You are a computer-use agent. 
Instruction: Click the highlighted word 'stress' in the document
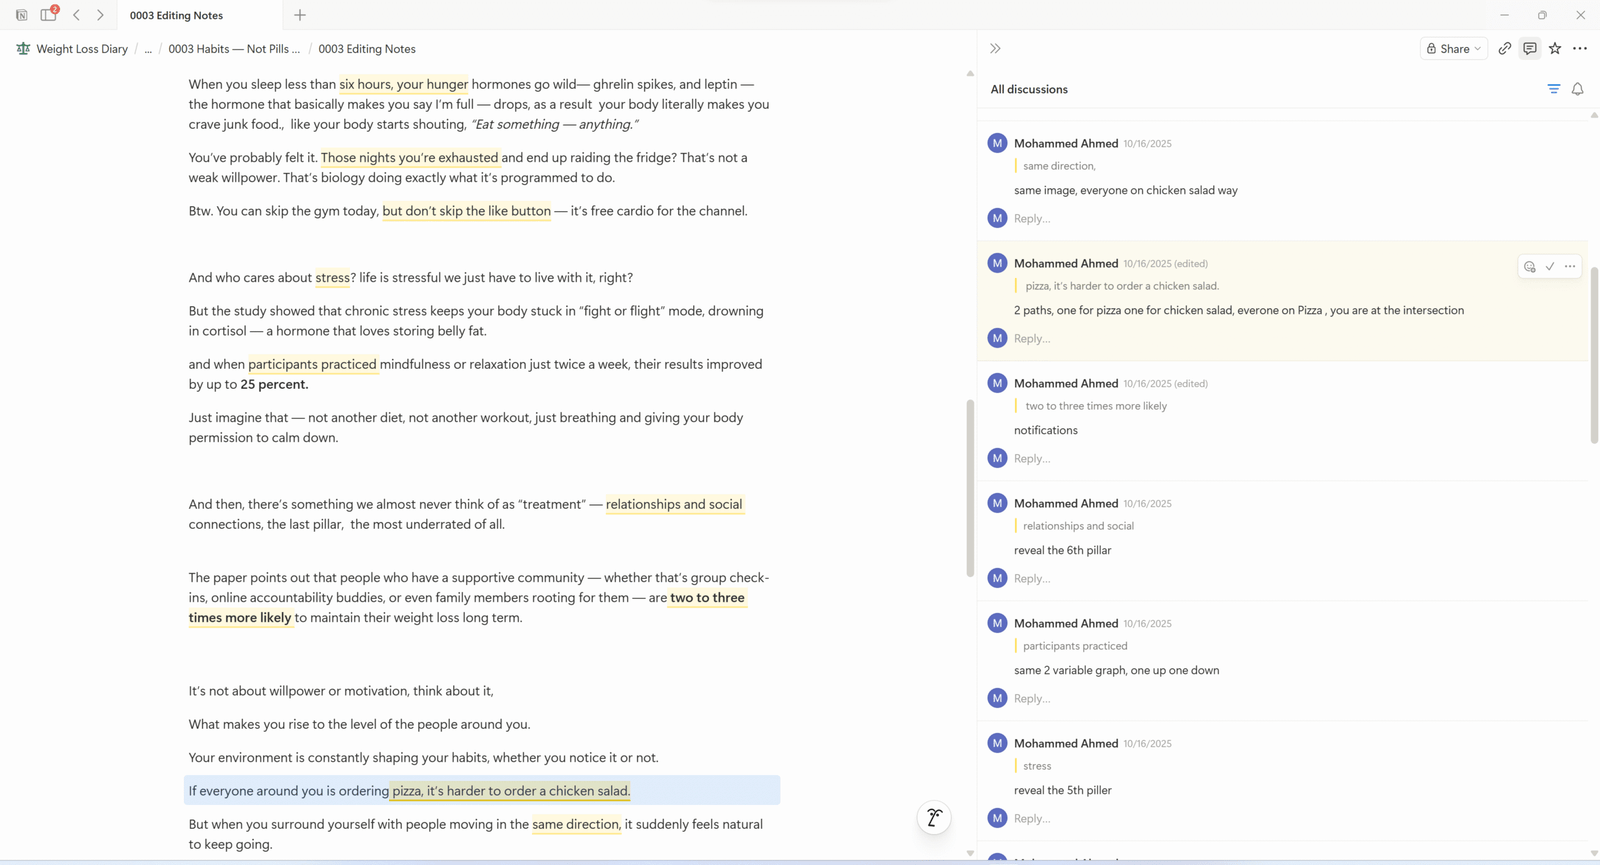(x=332, y=278)
